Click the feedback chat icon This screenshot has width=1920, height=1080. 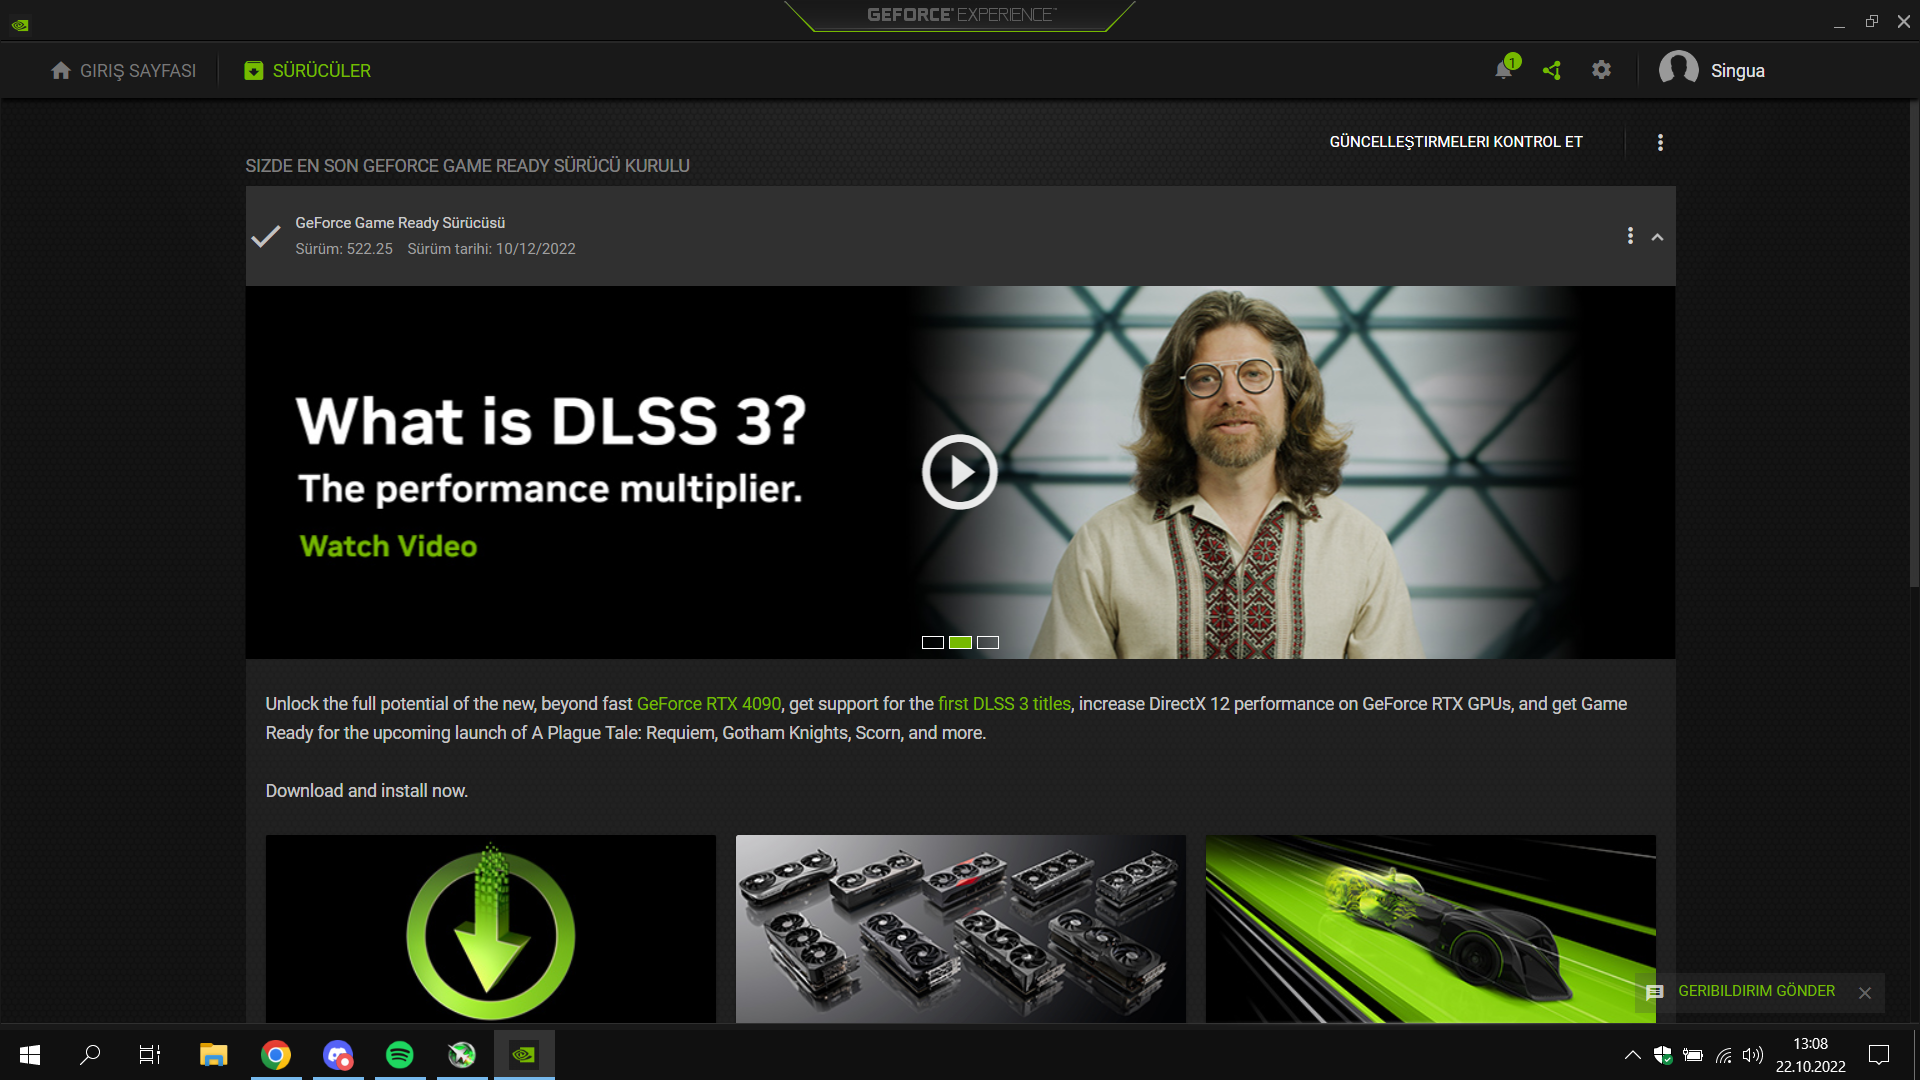click(x=1655, y=992)
